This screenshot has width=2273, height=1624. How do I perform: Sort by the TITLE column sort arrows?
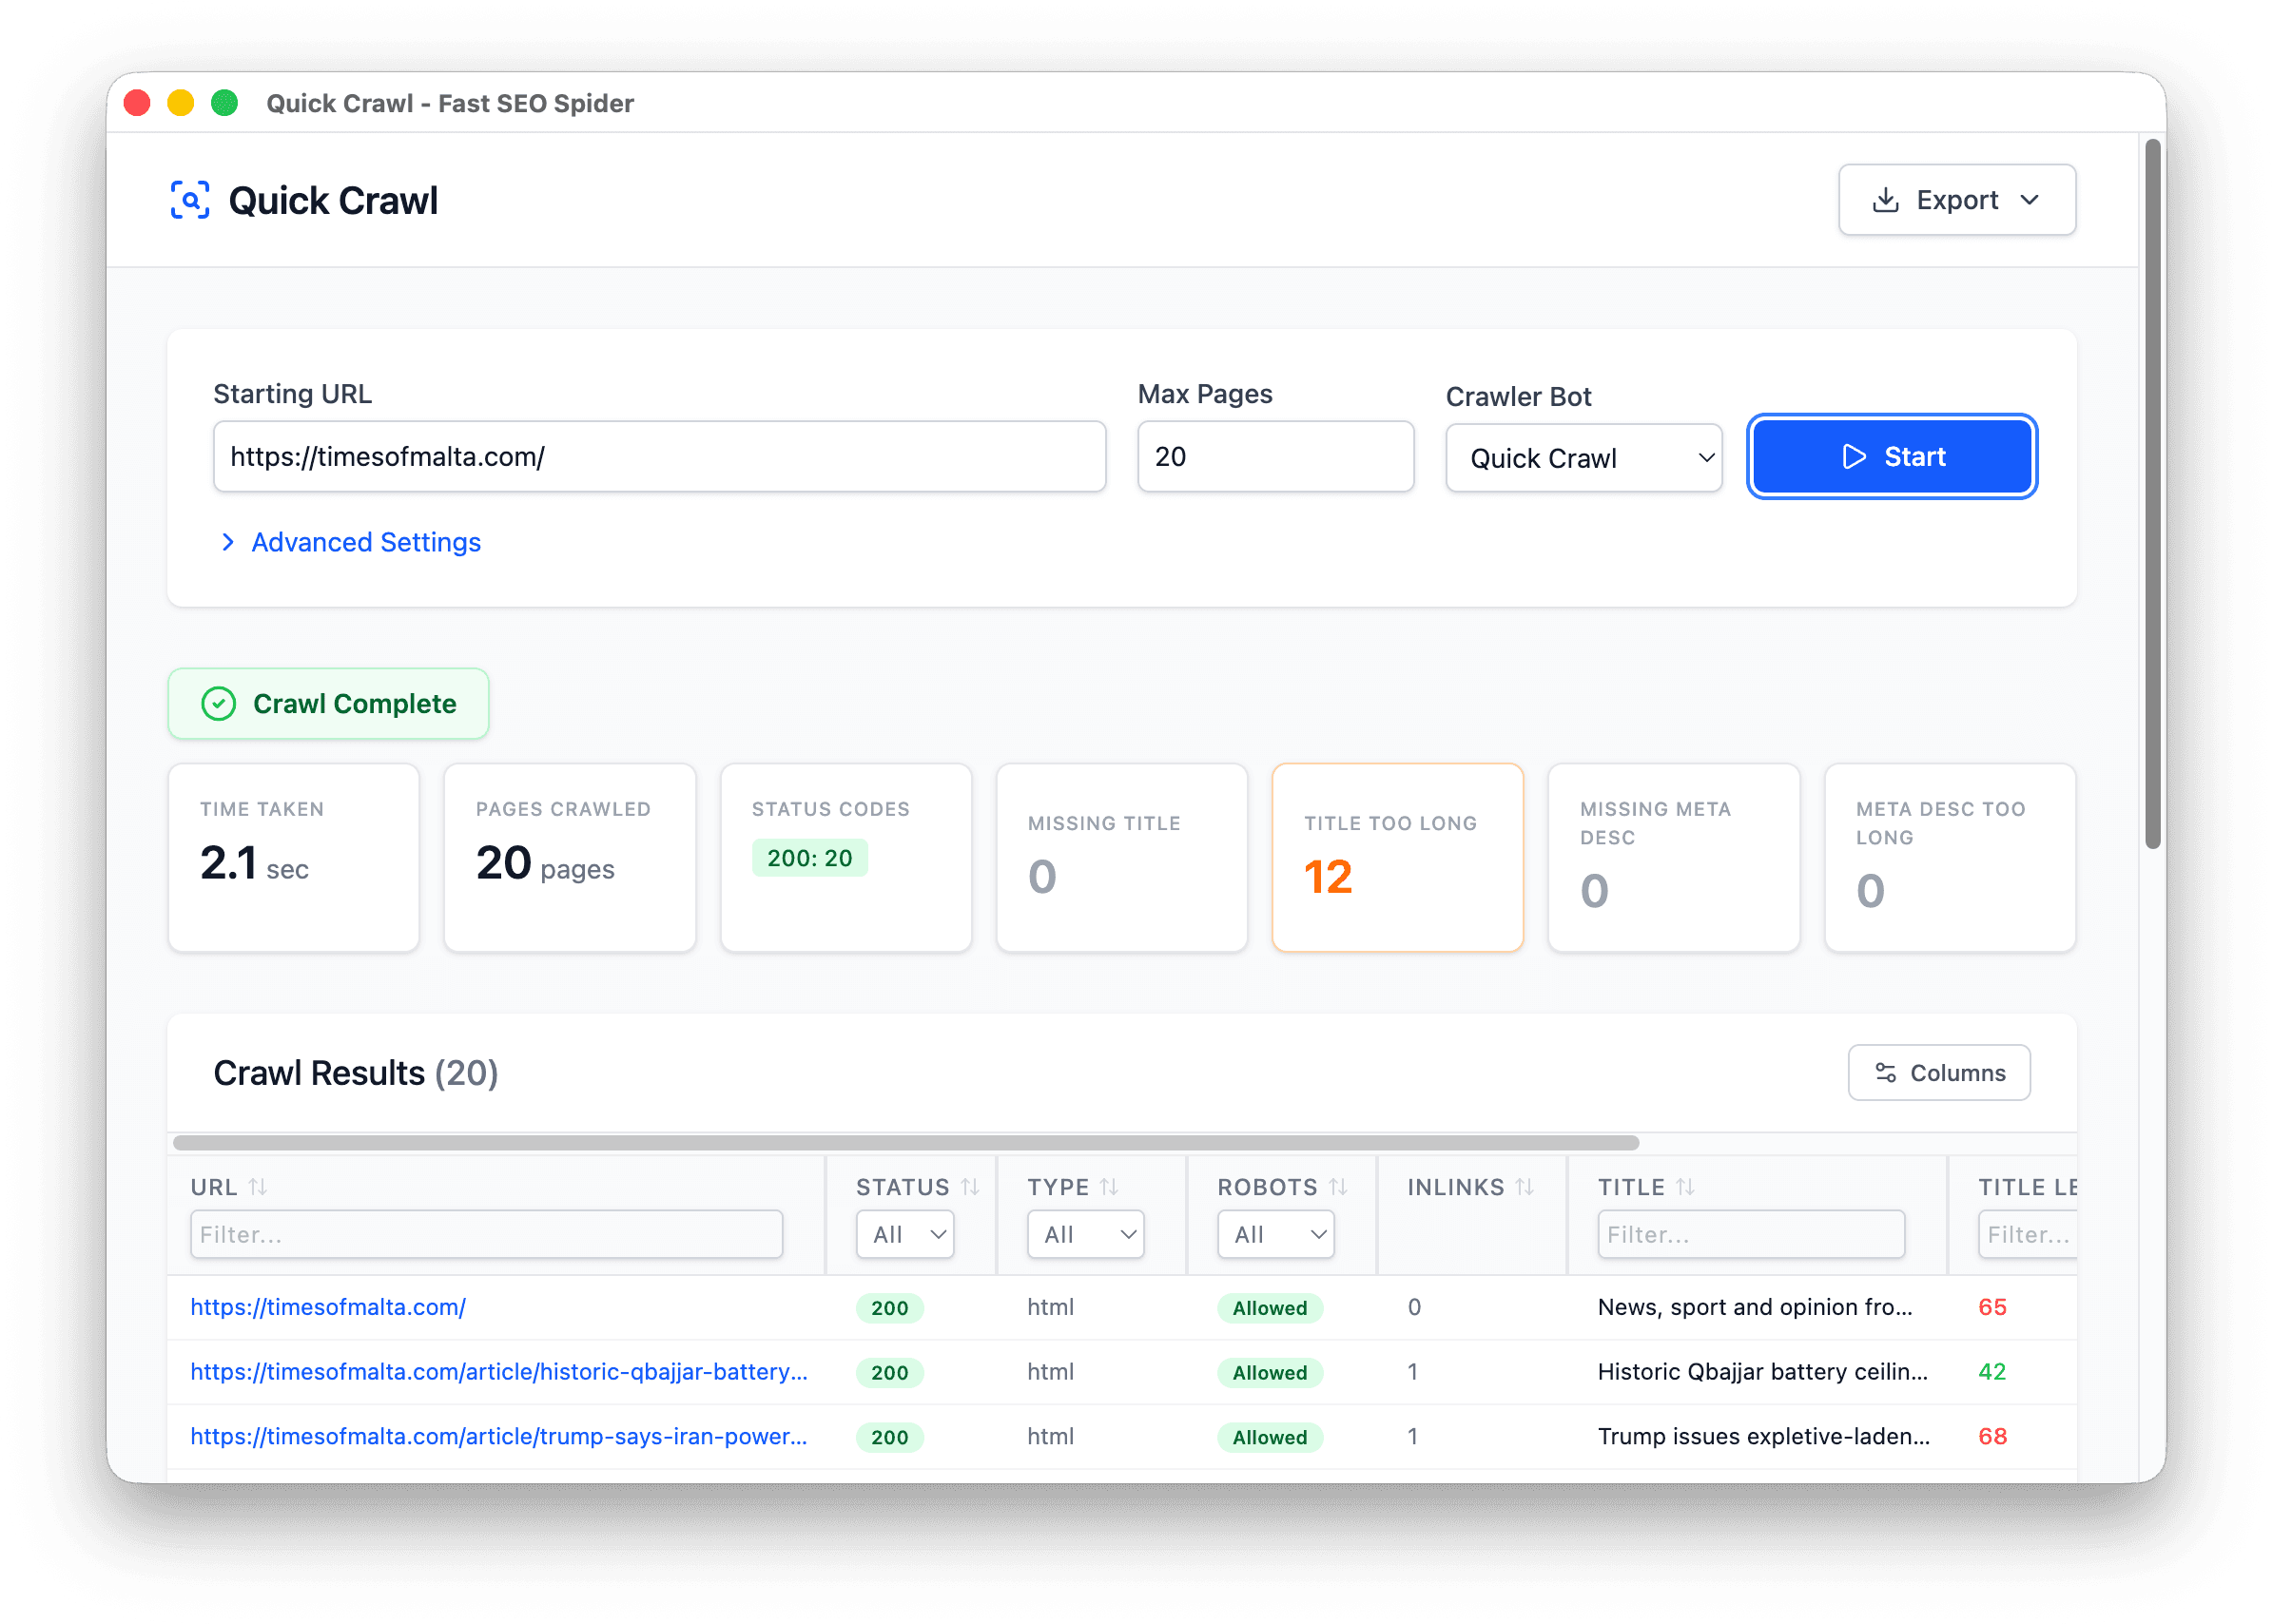(x=1686, y=1186)
